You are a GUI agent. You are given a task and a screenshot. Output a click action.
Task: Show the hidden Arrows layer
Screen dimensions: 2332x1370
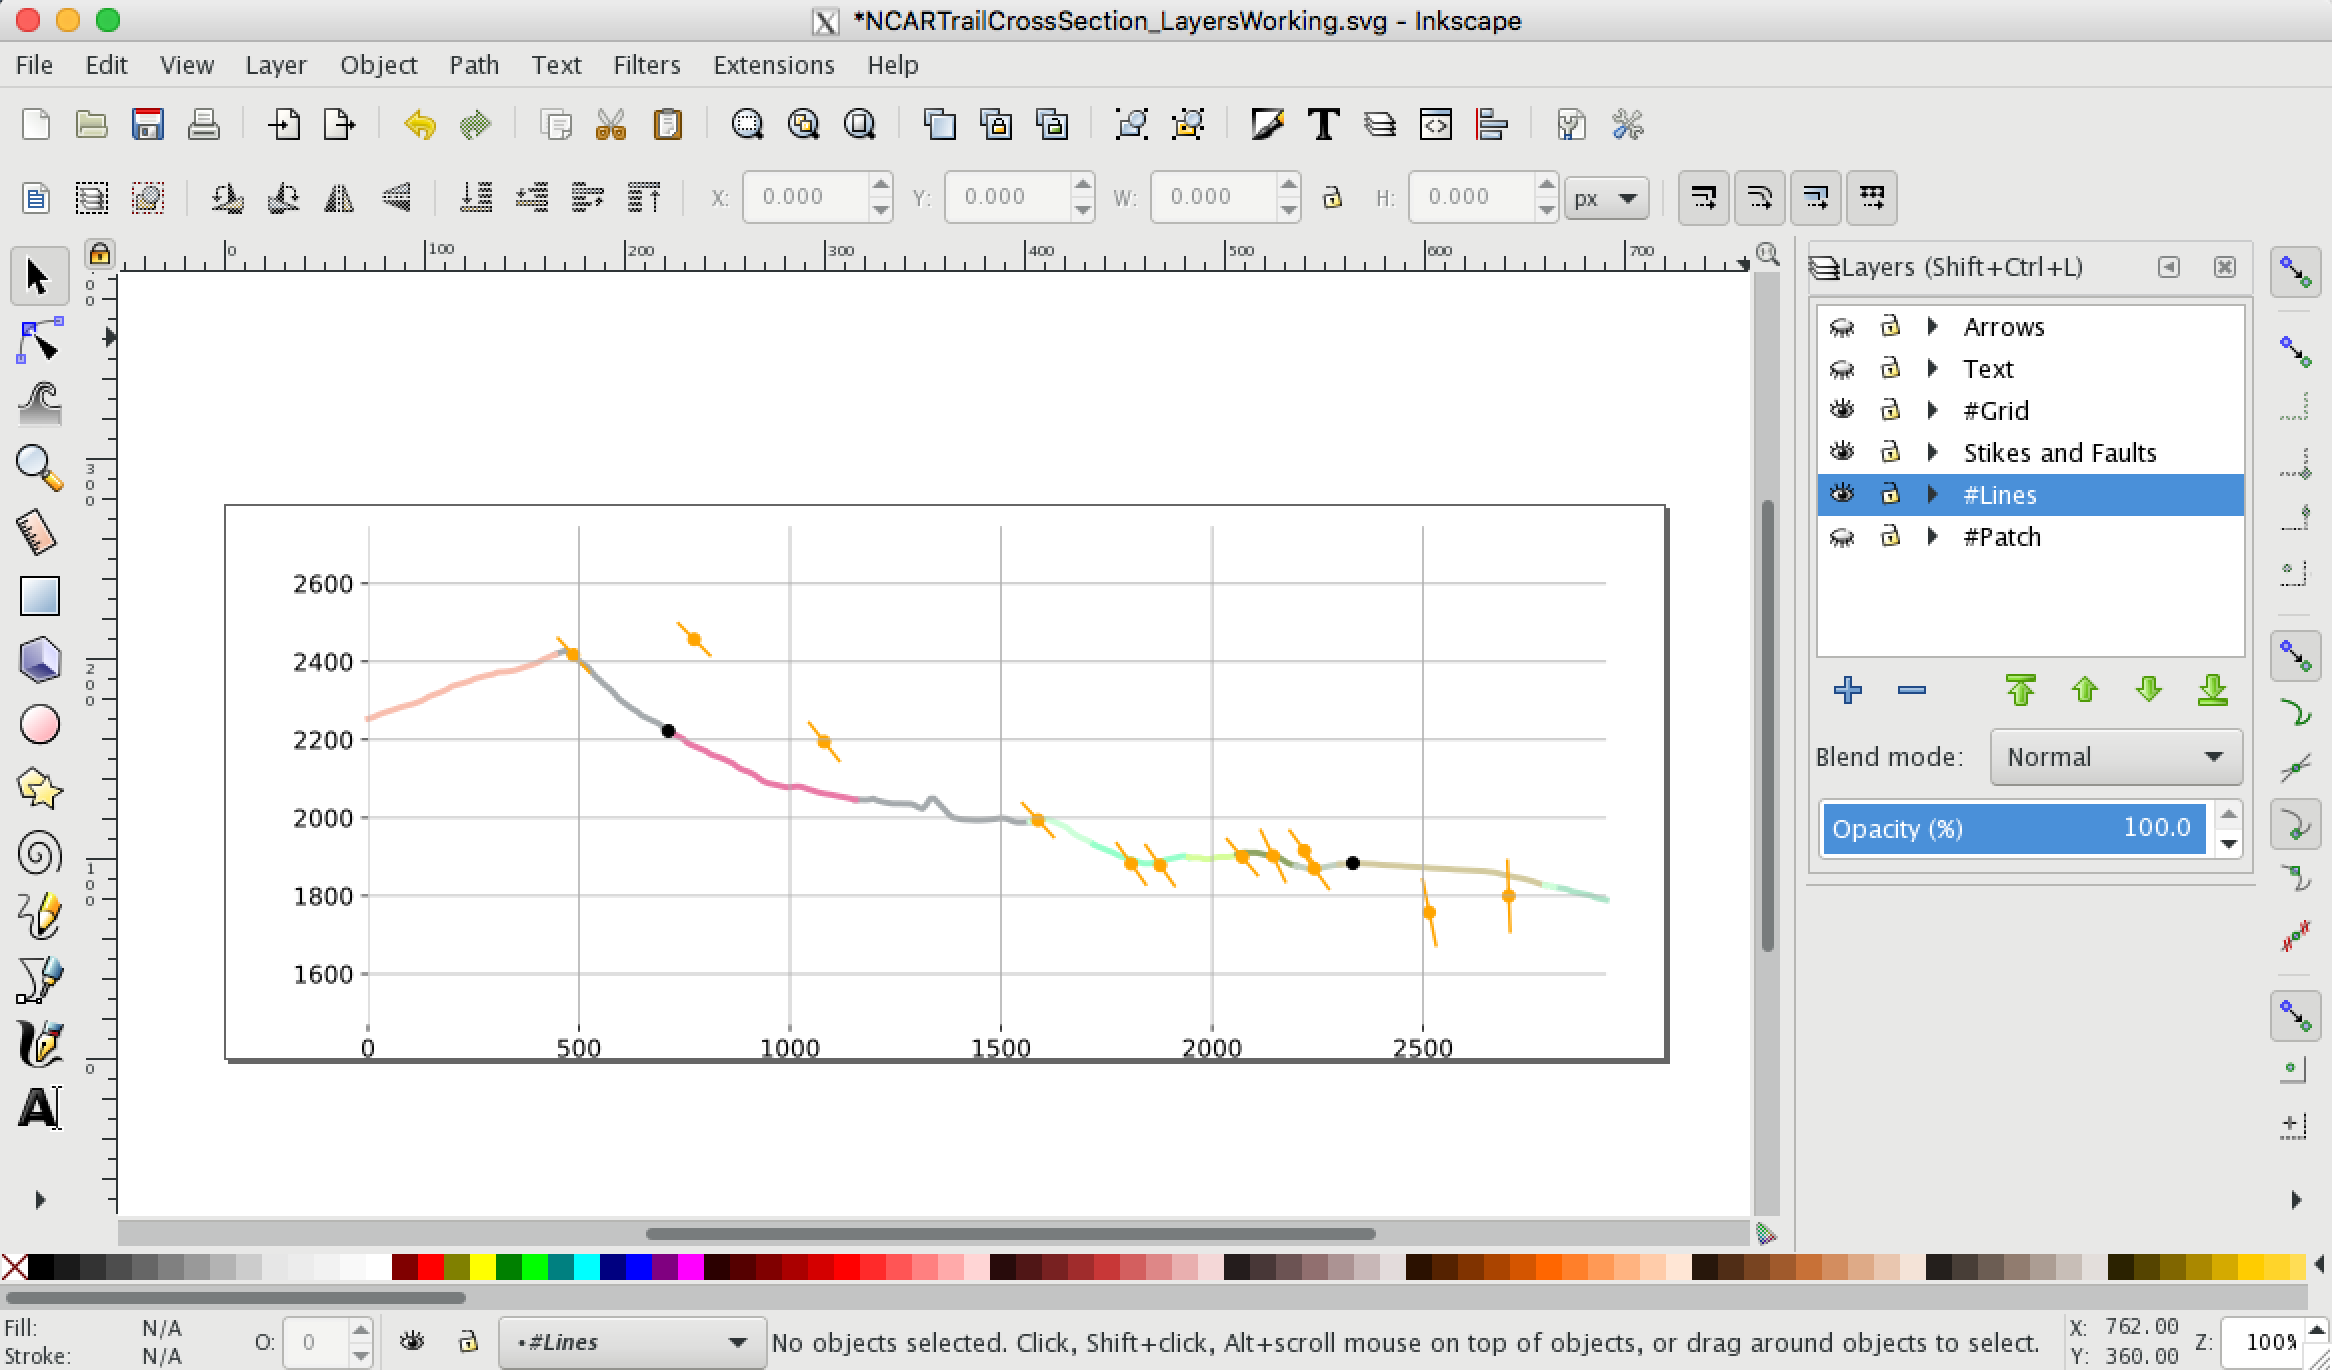(x=1841, y=327)
